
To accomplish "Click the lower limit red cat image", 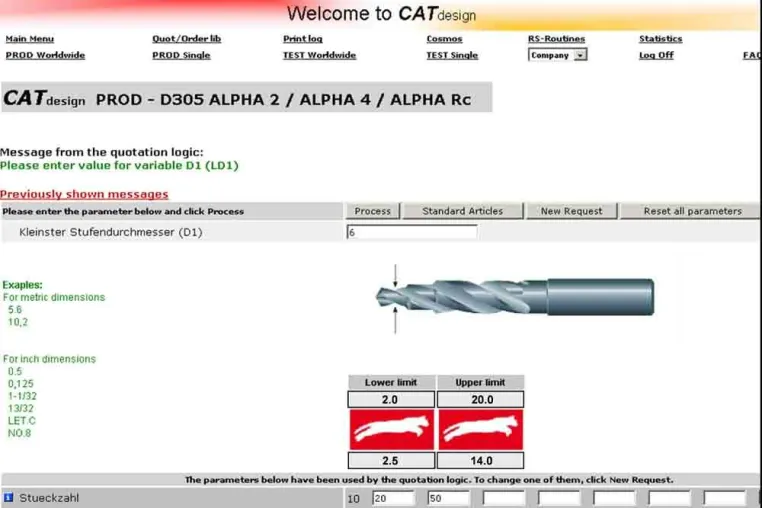I will click(392, 429).
